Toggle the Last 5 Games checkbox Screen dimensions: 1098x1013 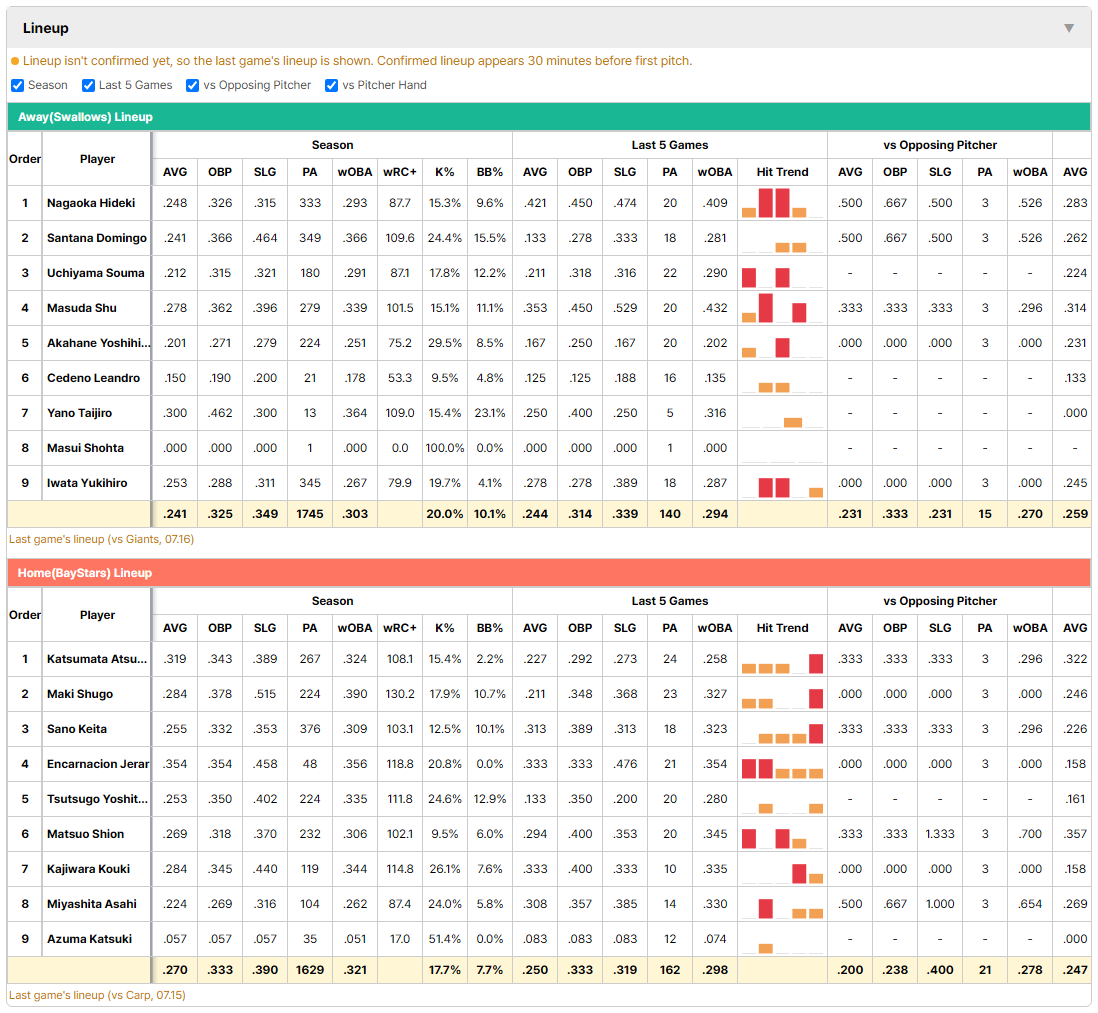tap(88, 85)
